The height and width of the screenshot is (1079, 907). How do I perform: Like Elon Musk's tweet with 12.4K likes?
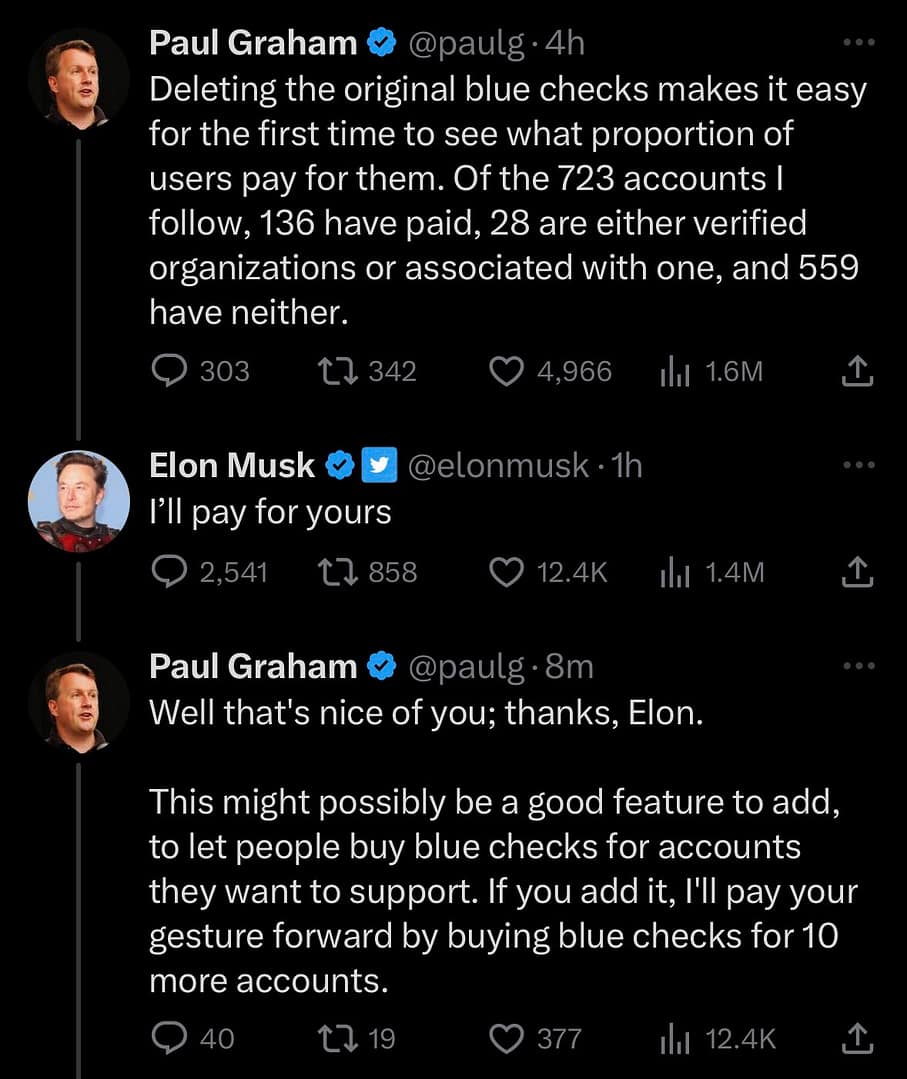pyautogui.click(x=508, y=571)
